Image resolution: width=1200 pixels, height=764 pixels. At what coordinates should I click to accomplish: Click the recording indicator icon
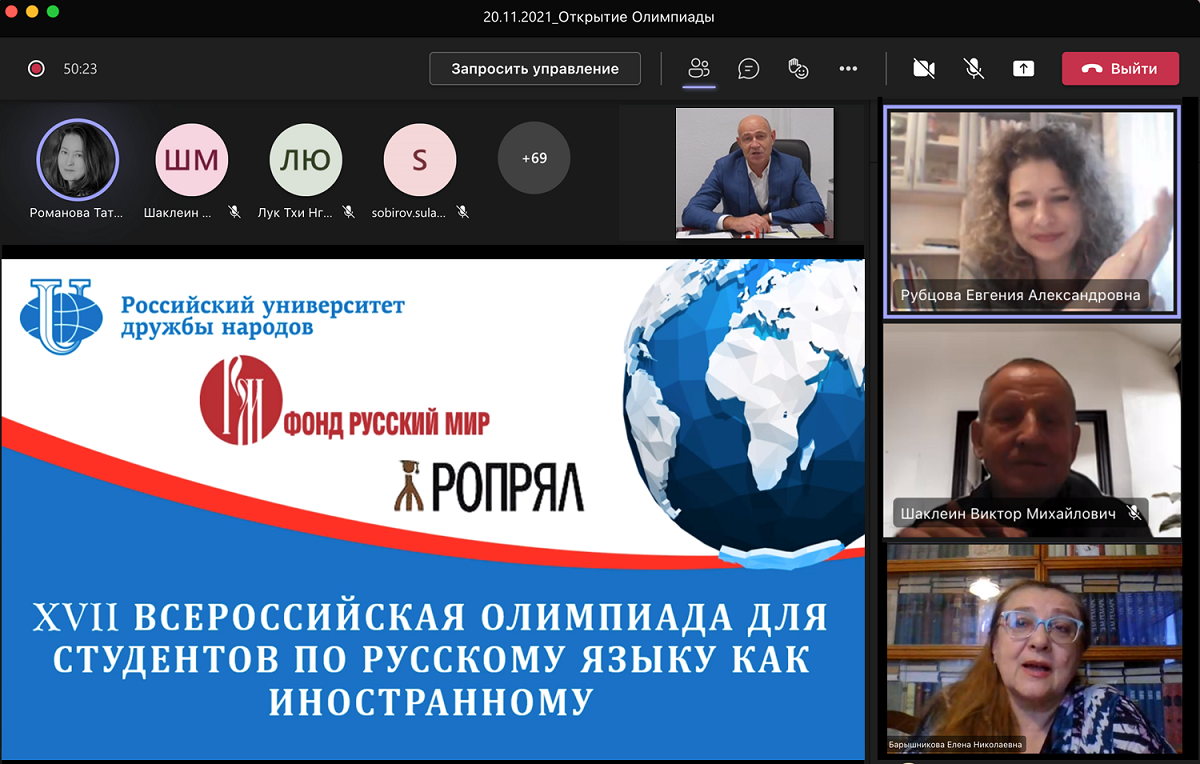[x=36, y=69]
